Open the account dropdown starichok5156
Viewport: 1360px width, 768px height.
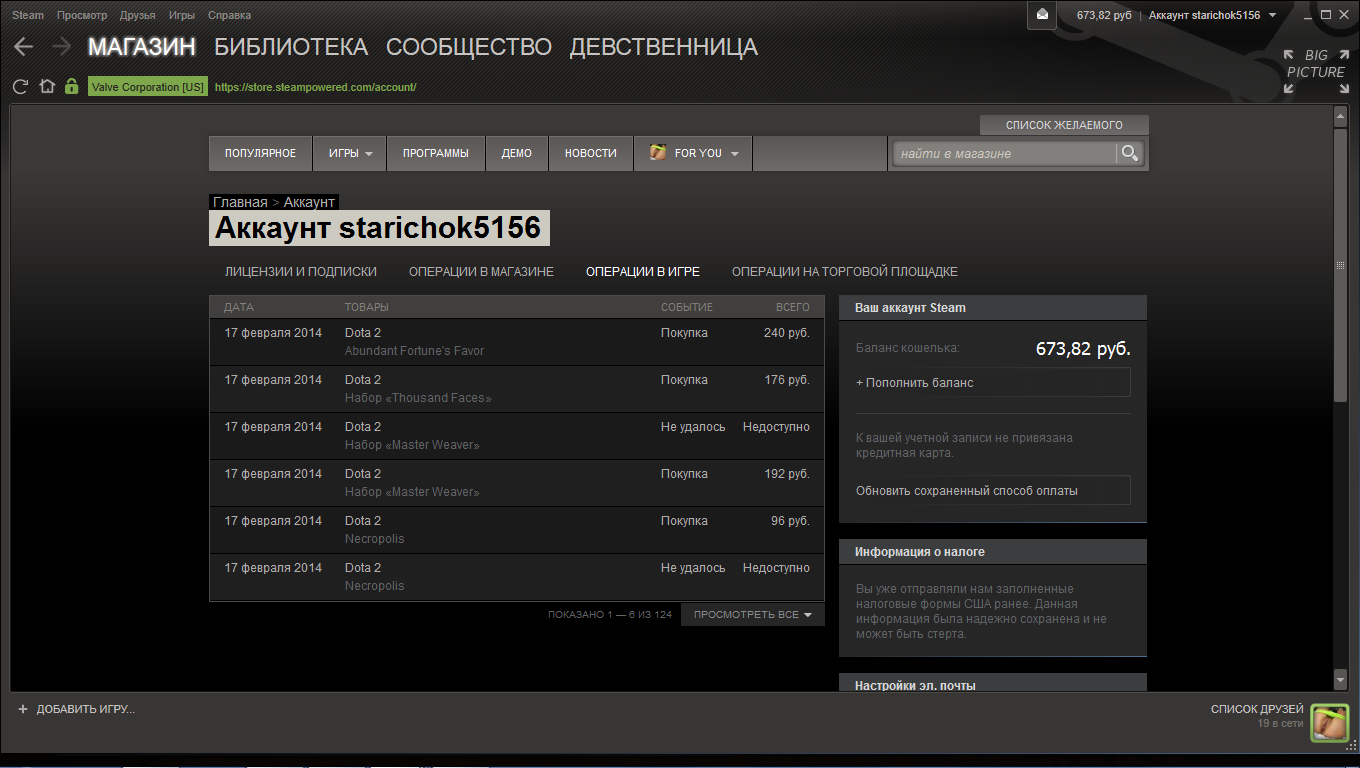point(1212,15)
